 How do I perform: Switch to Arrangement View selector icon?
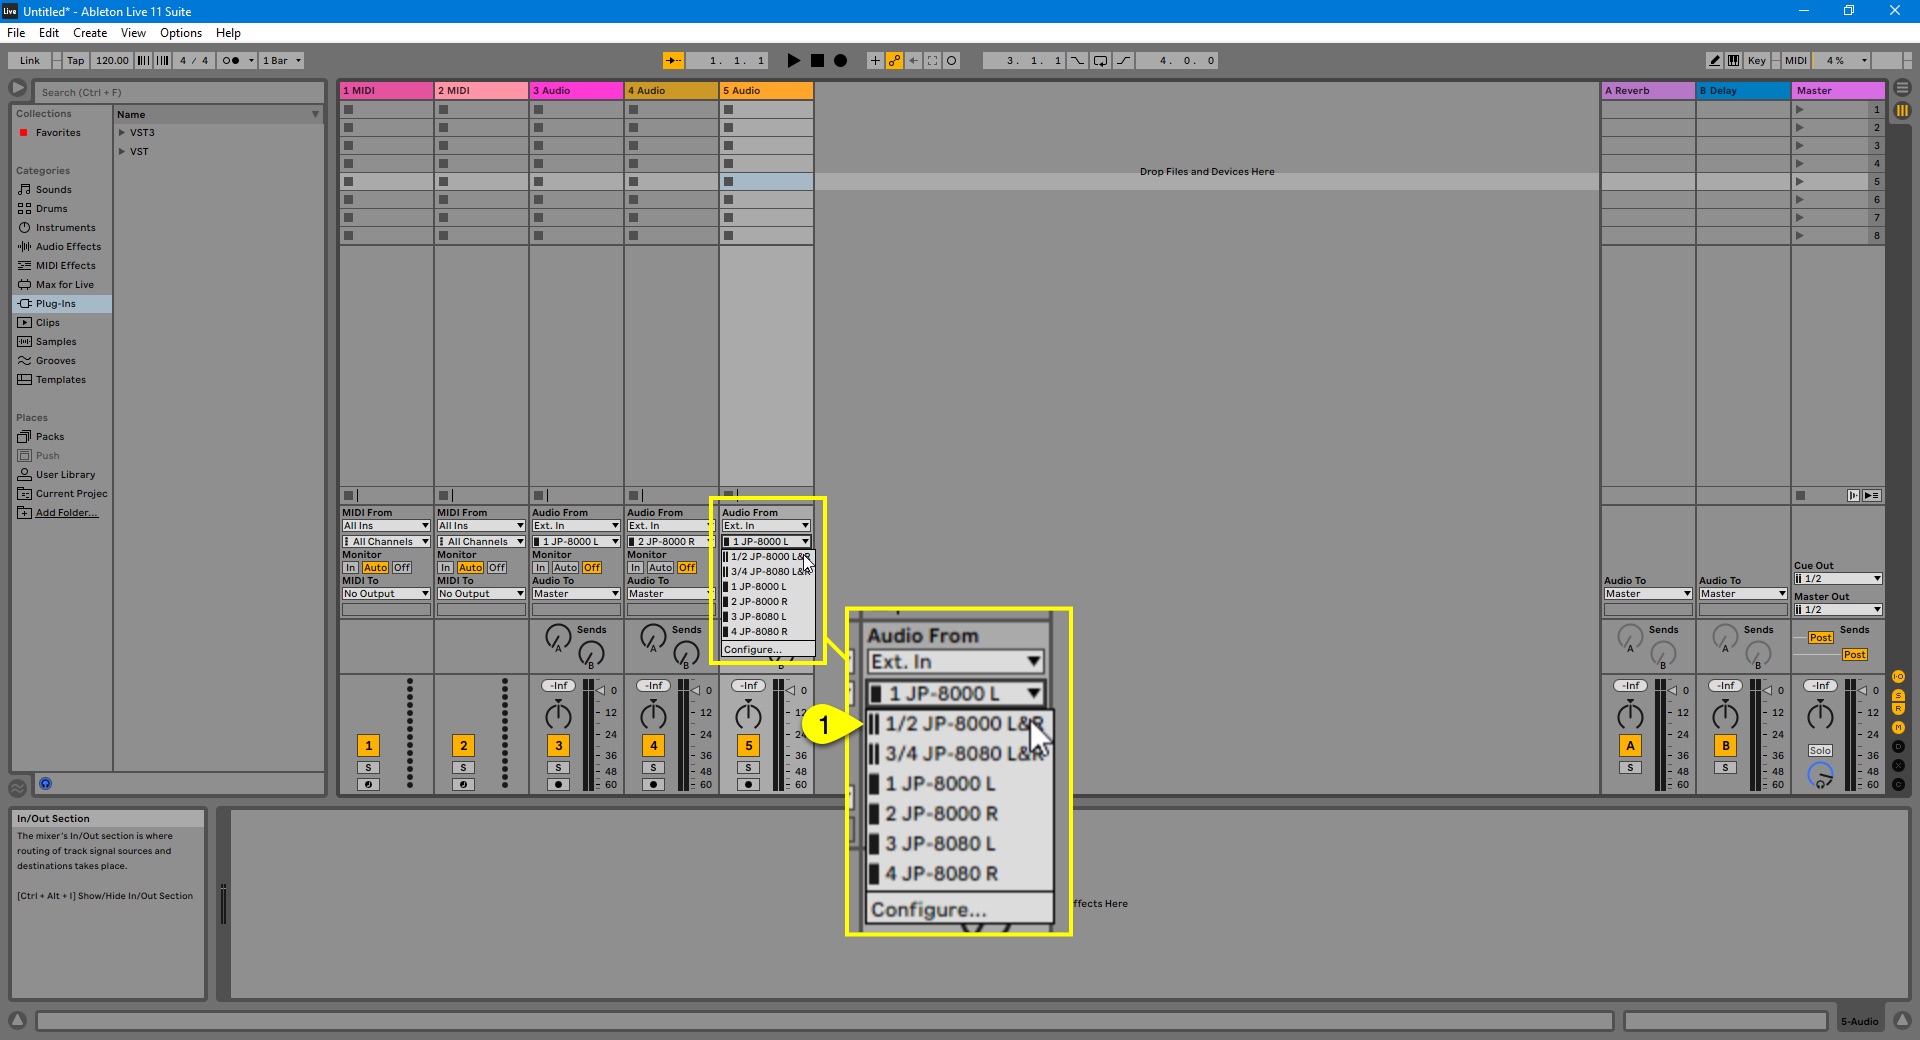coord(1902,87)
